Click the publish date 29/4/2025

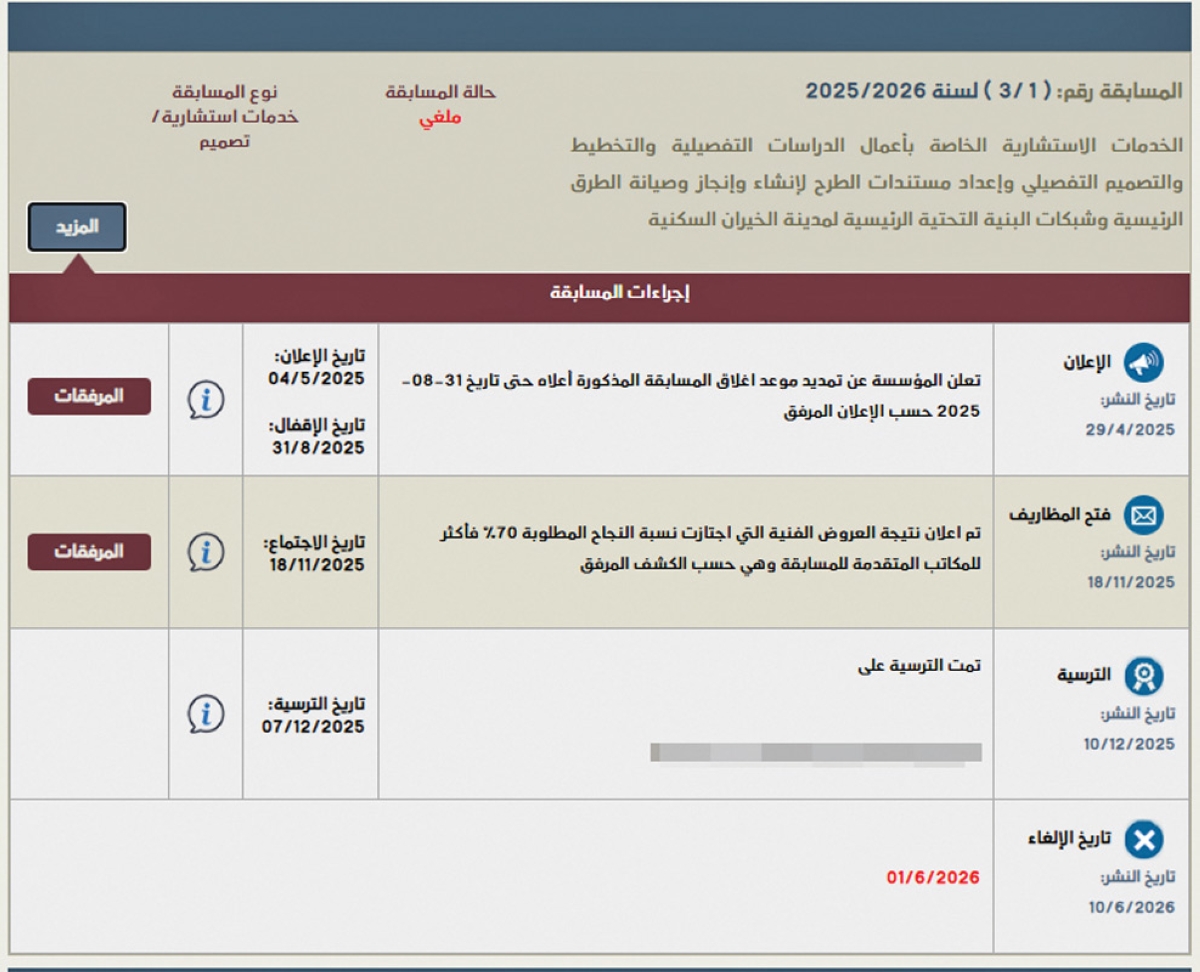(1130, 430)
